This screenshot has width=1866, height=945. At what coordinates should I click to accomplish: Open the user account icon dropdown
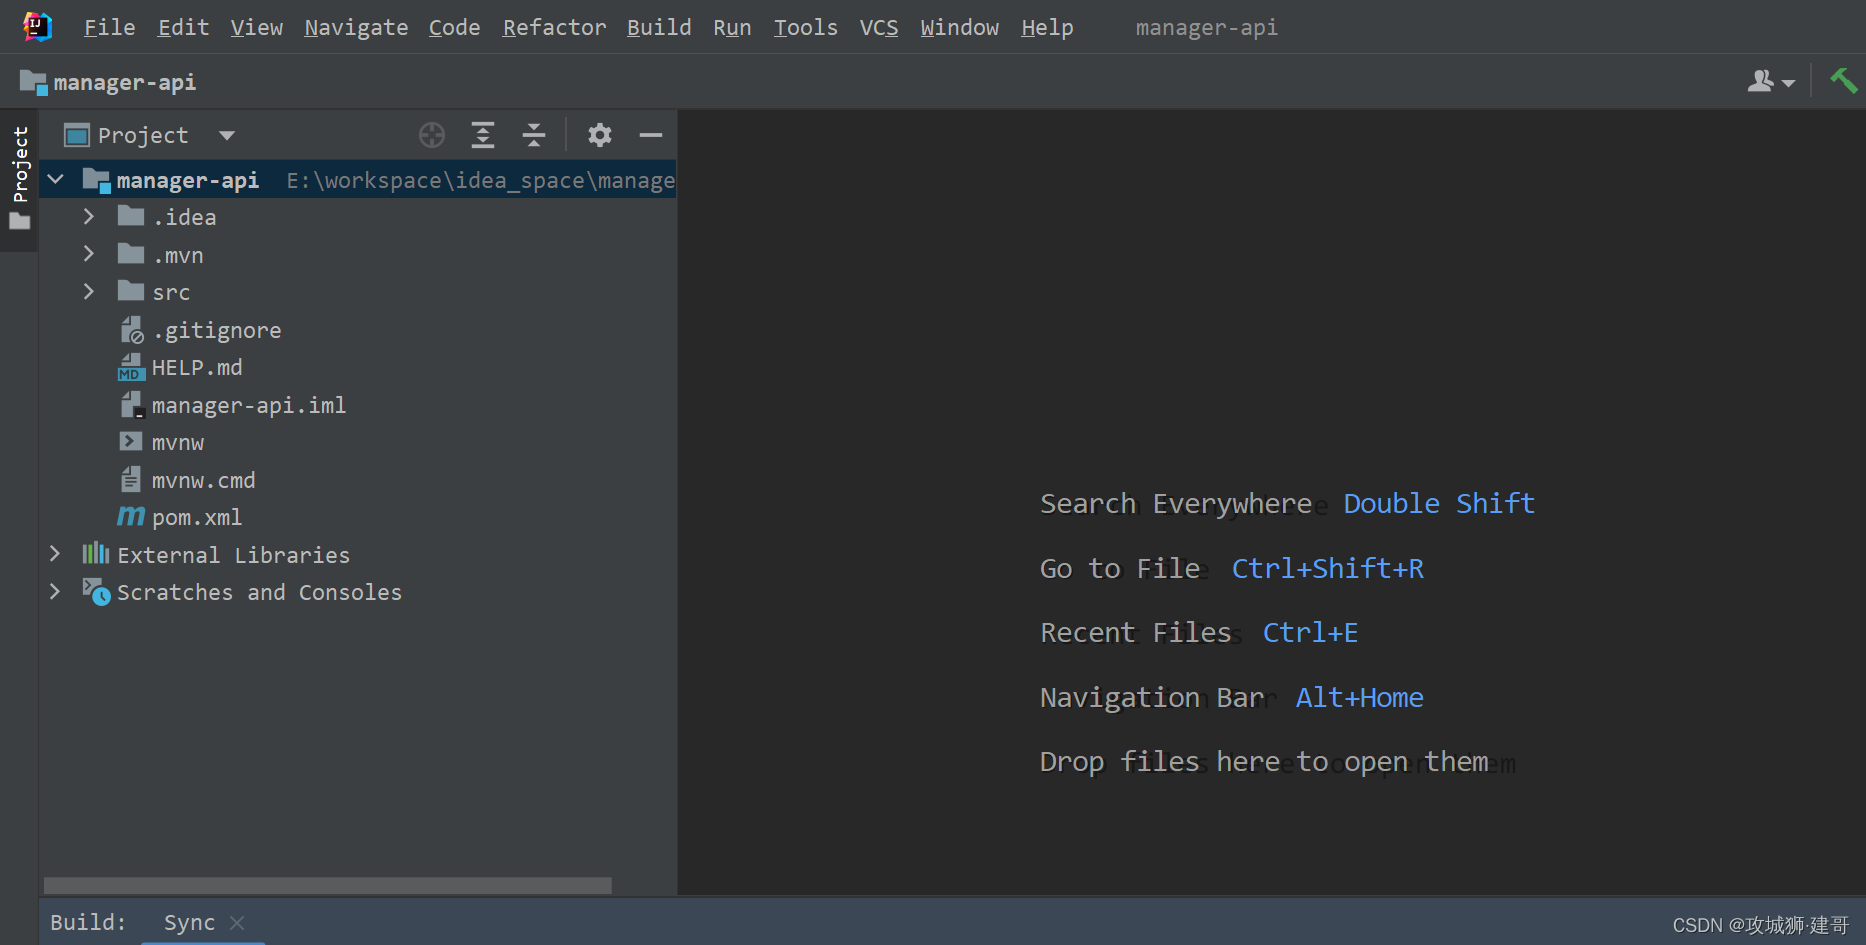point(1771,81)
